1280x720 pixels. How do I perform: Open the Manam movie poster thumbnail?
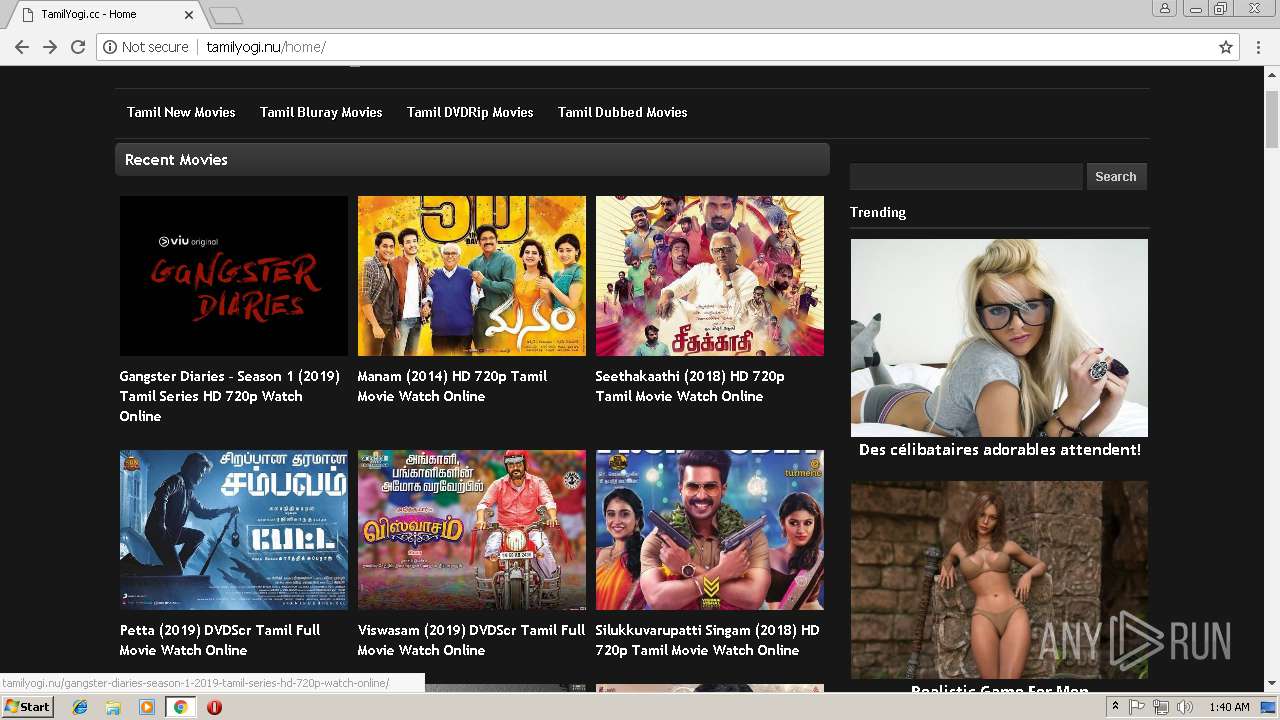click(472, 276)
